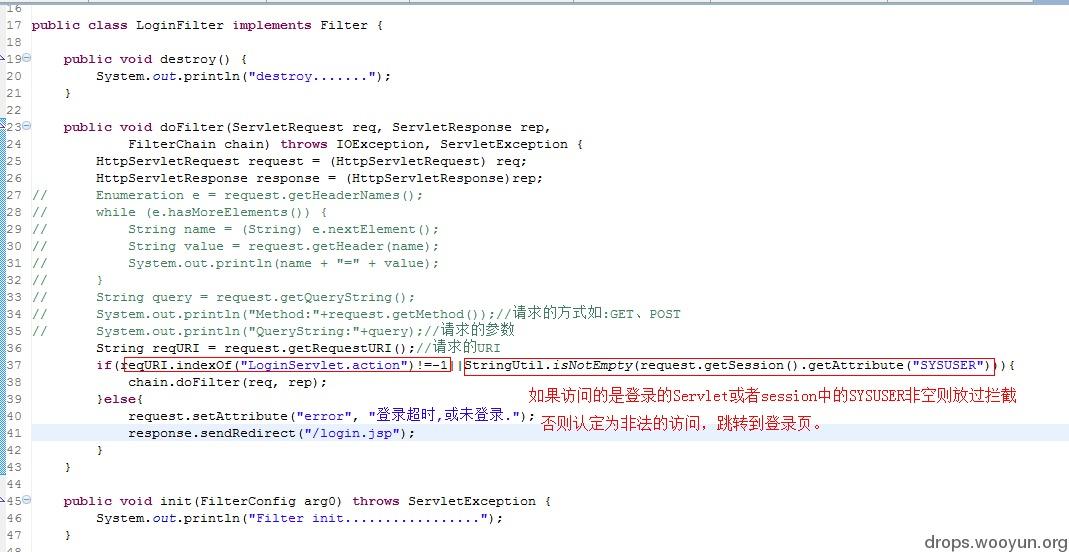The image size is (1069, 552).
Task: Collapse the doFilter method fold at line 23
Action: pyautogui.click(x=27, y=126)
